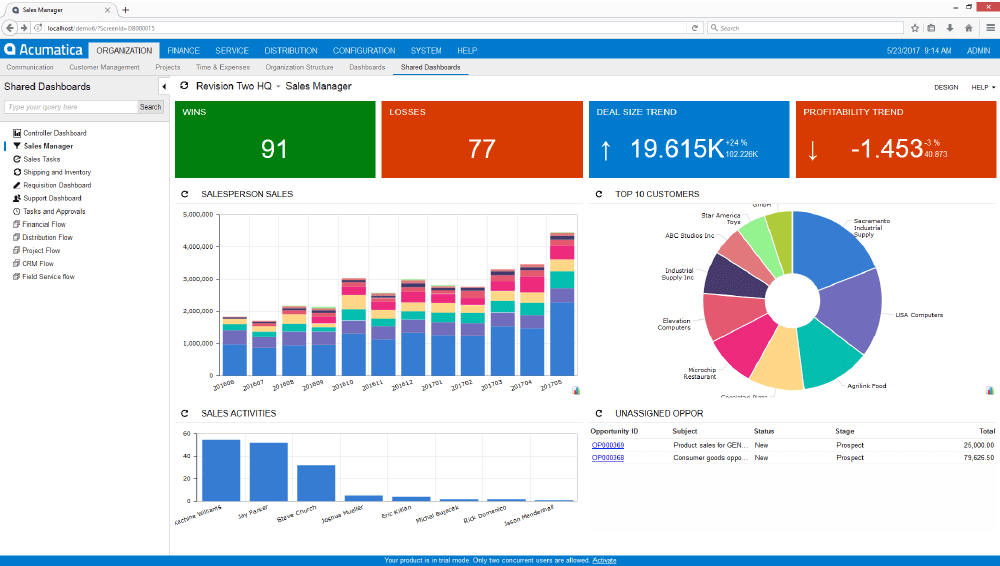
Task: Collapse the Shared Dashboards side panel arrow
Action: pyautogui.click(x=164, y=86)
